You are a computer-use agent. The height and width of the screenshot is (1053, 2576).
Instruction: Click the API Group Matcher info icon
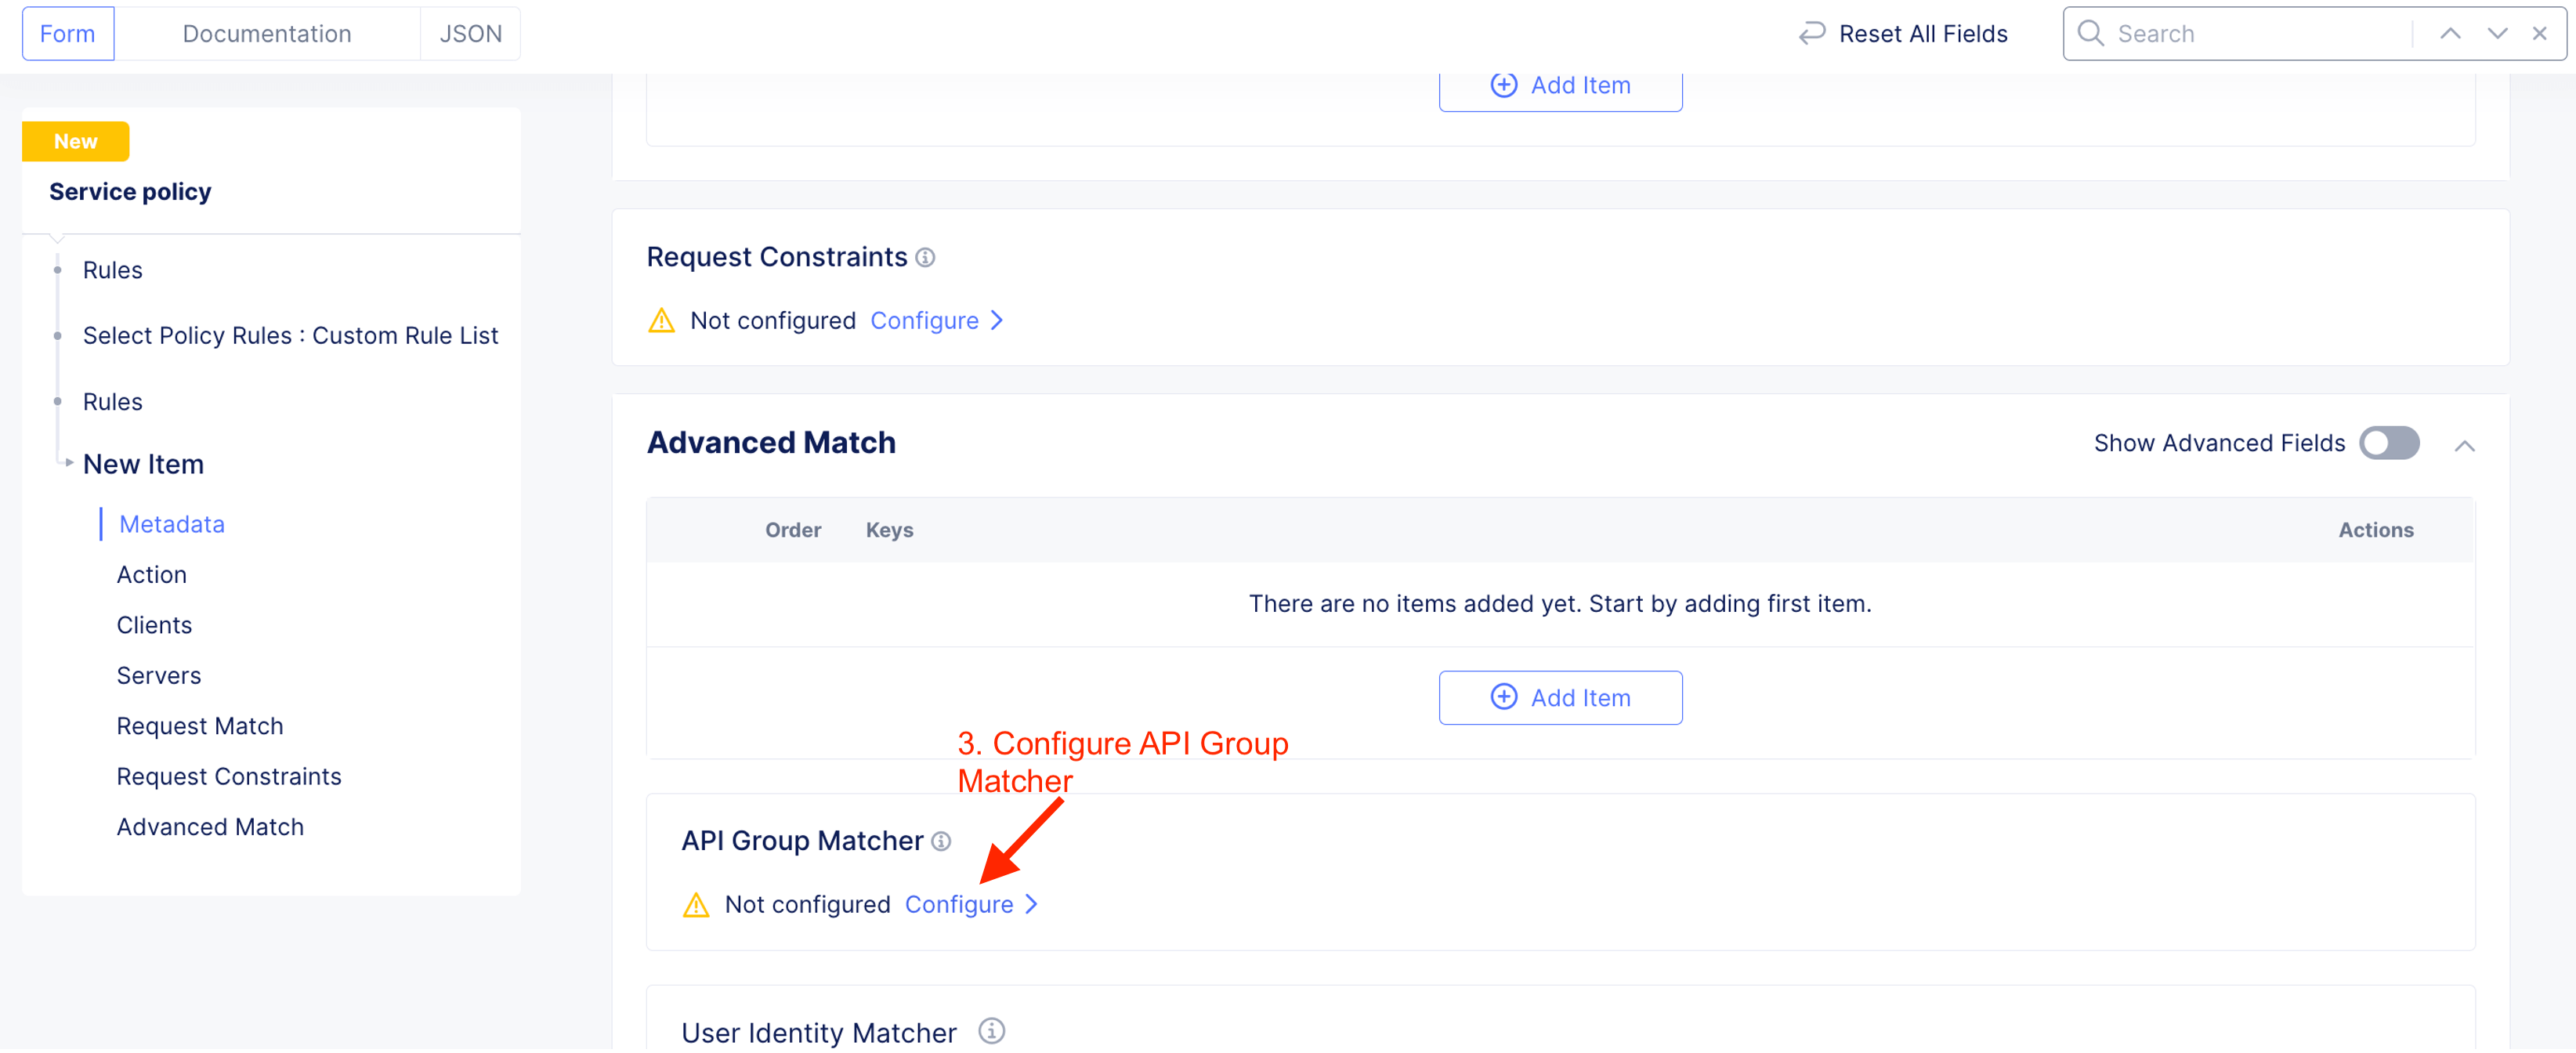(941, 842)
